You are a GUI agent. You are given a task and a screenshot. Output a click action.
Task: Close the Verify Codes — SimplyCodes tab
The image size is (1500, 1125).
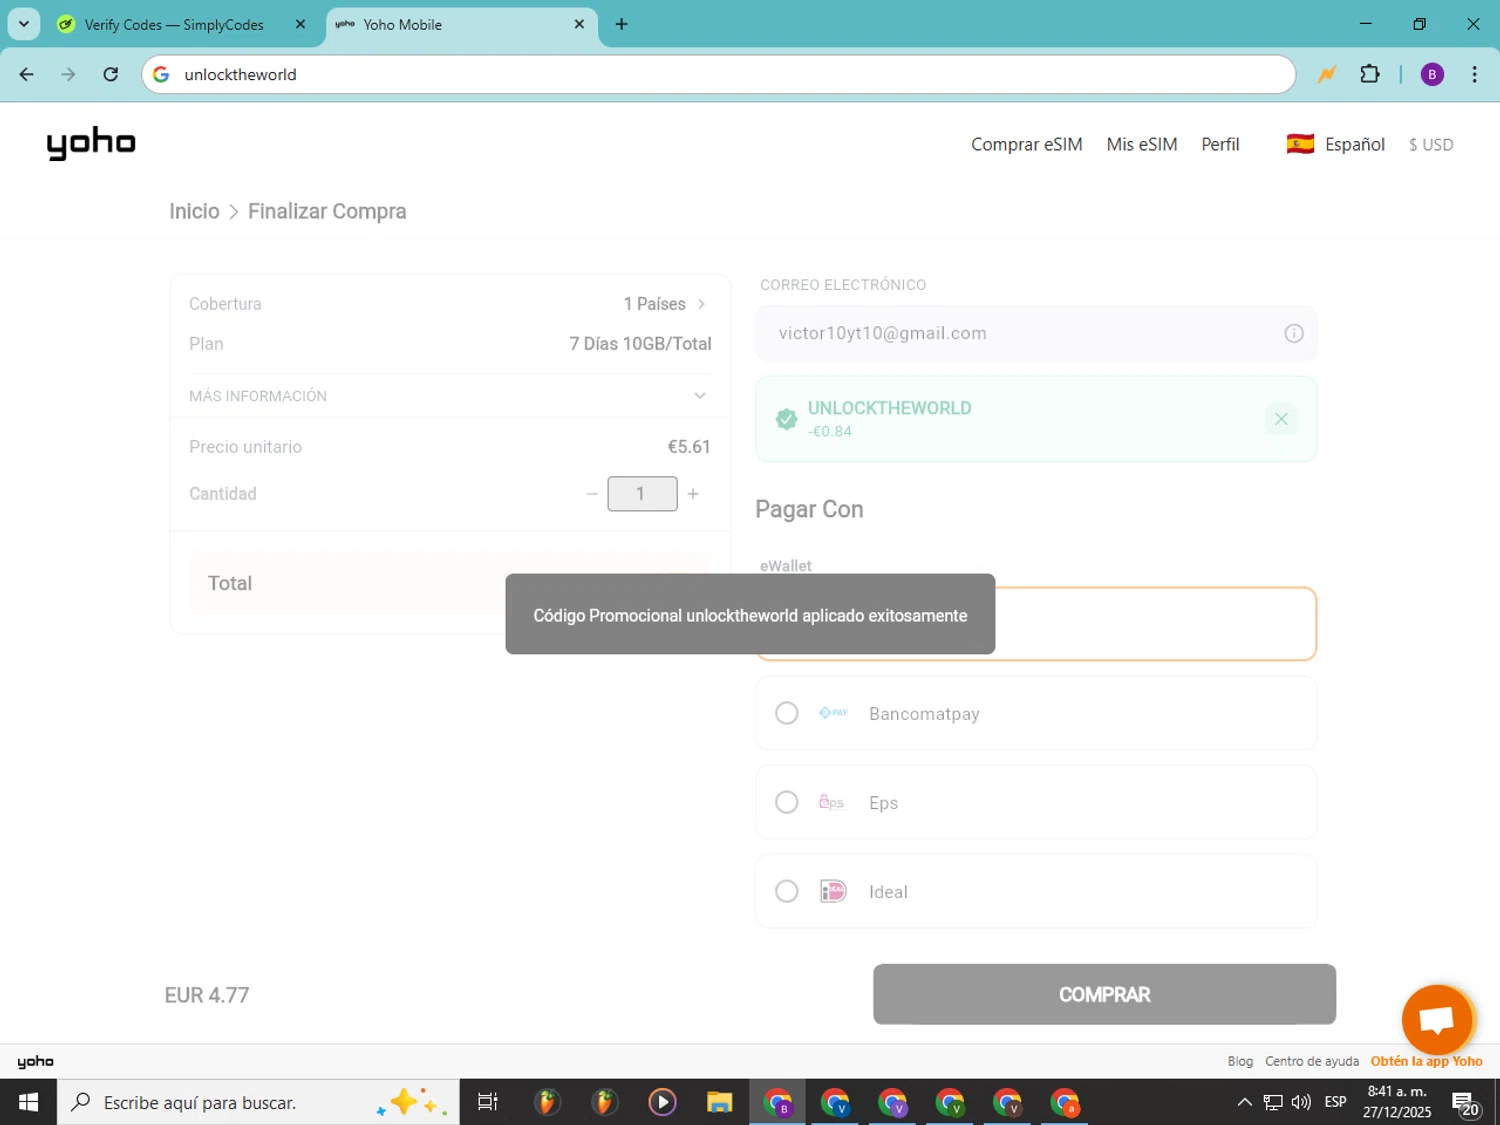[300, 24]
